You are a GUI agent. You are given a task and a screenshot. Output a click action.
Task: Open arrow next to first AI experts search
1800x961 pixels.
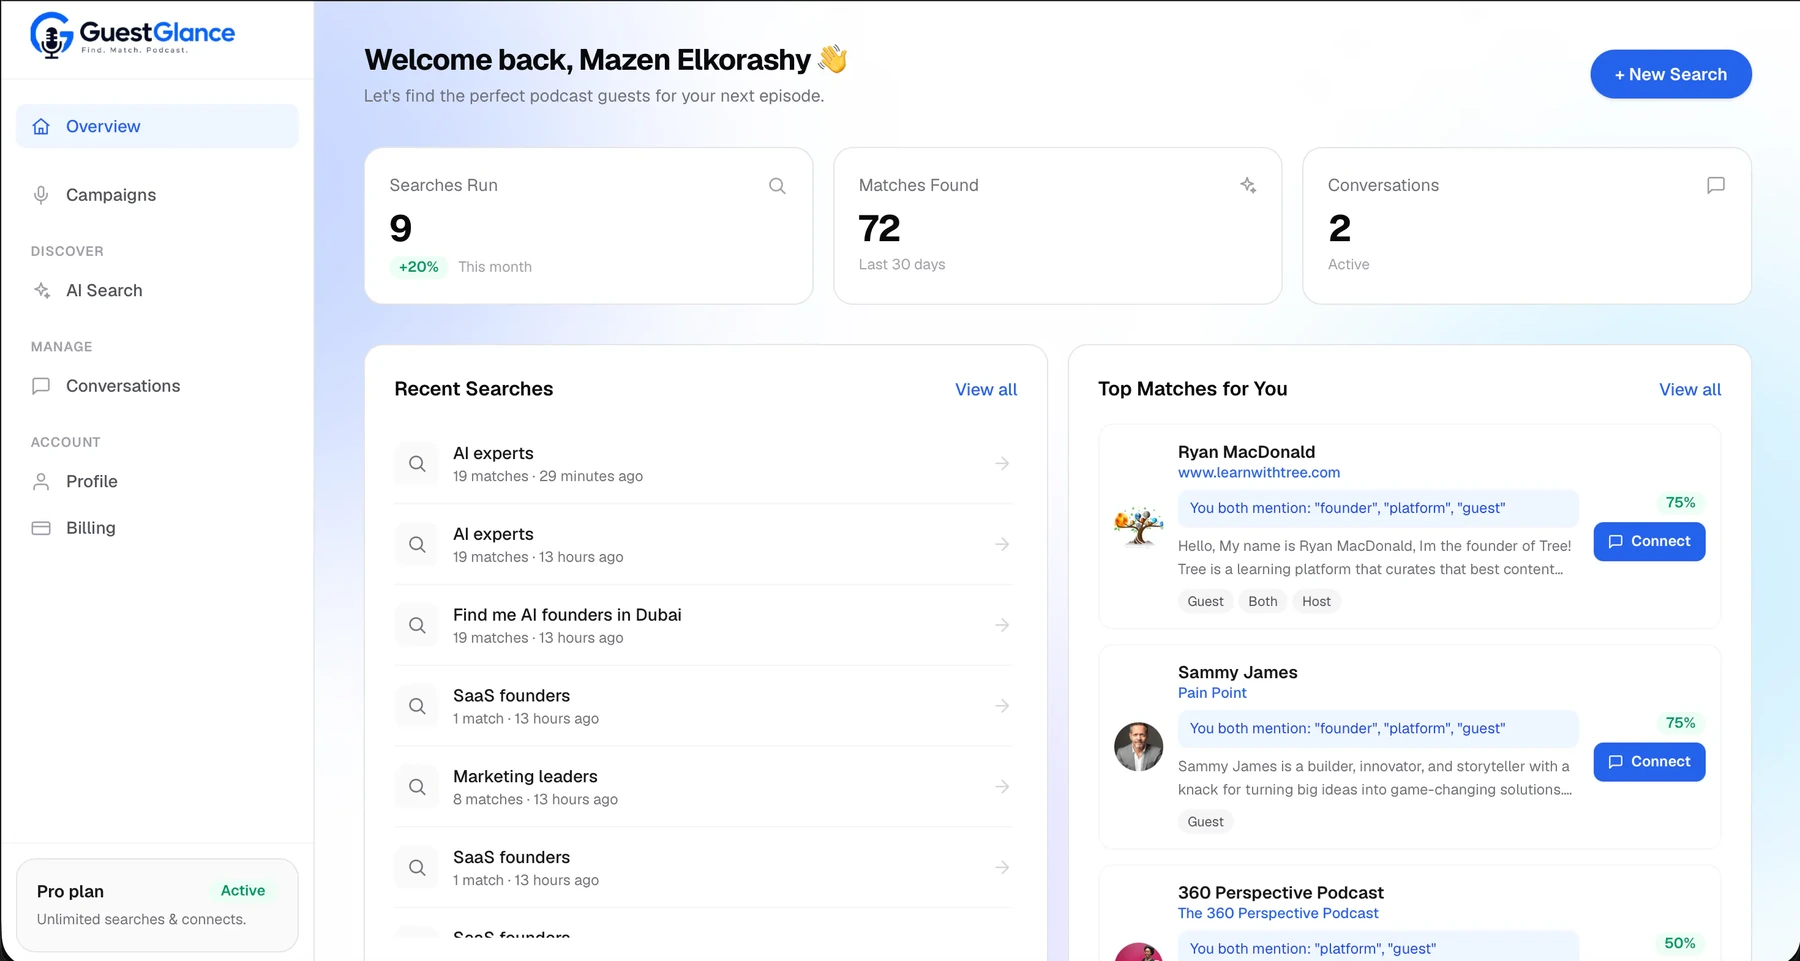click(1002, 463)
